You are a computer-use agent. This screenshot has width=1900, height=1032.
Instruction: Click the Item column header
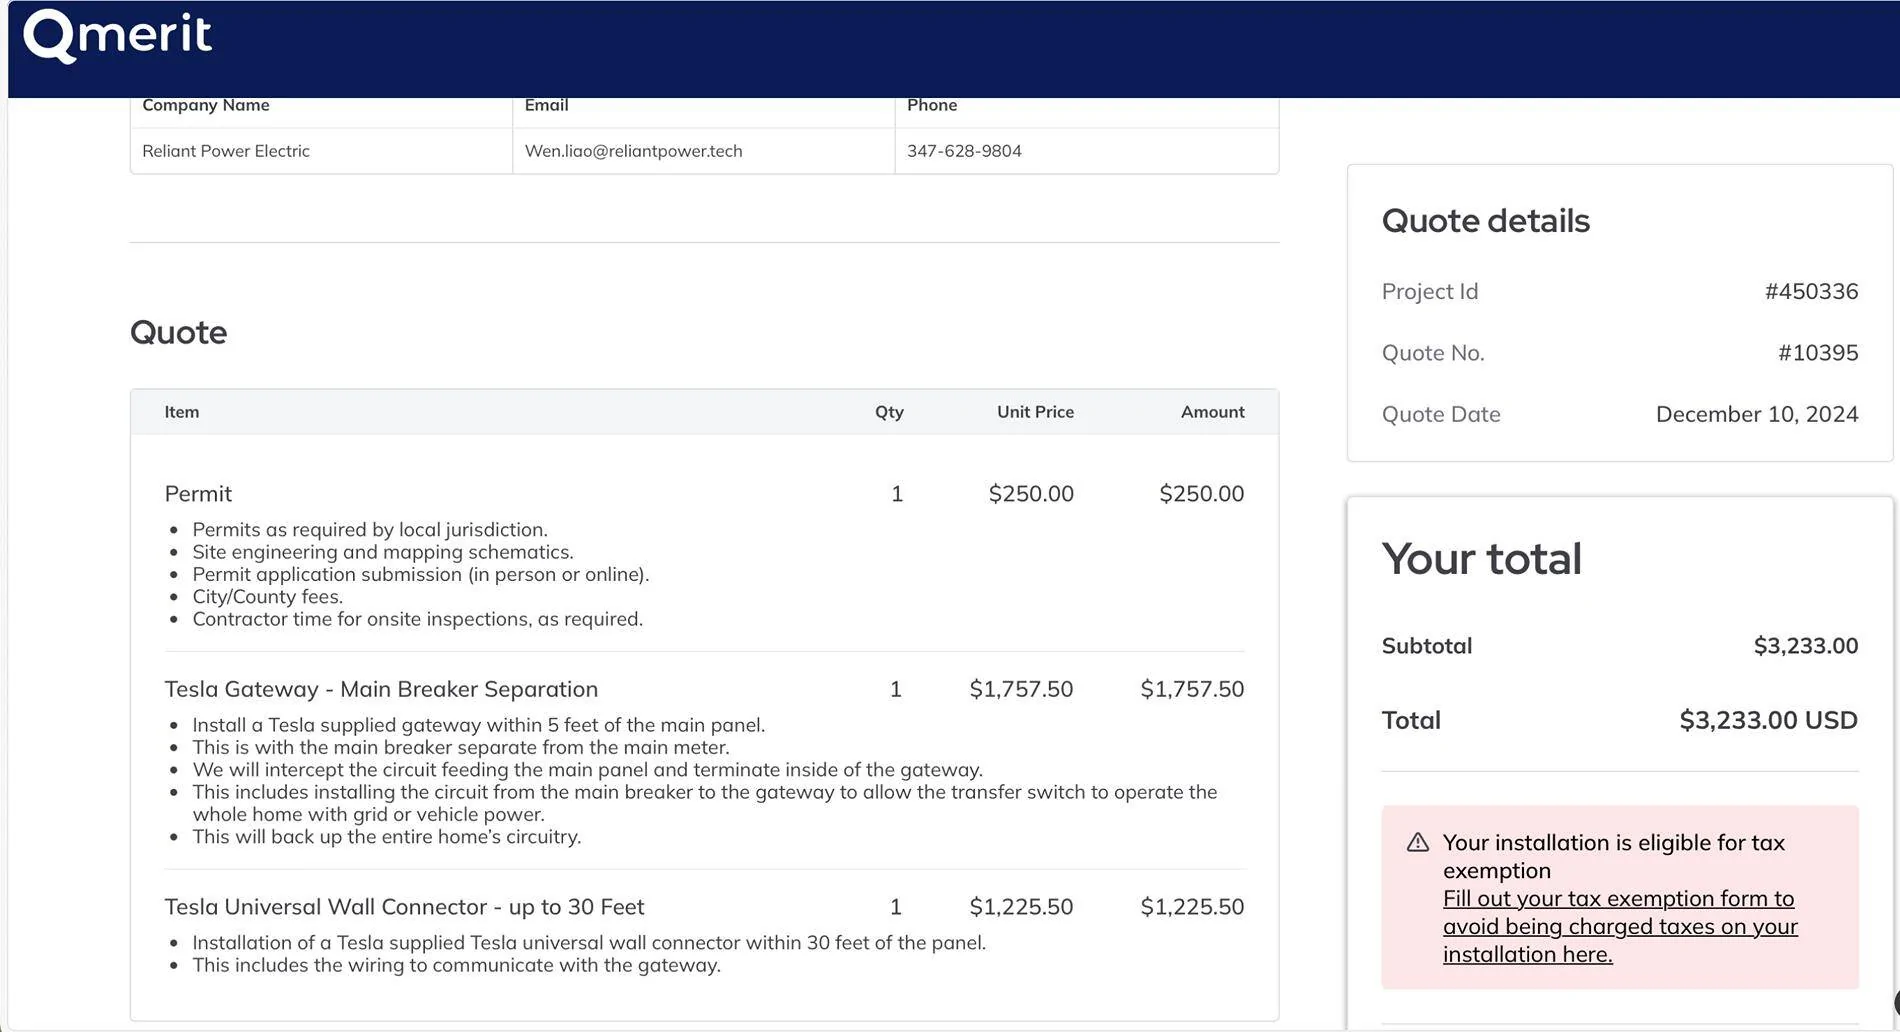pyautogui.click(x=182, y=412)
